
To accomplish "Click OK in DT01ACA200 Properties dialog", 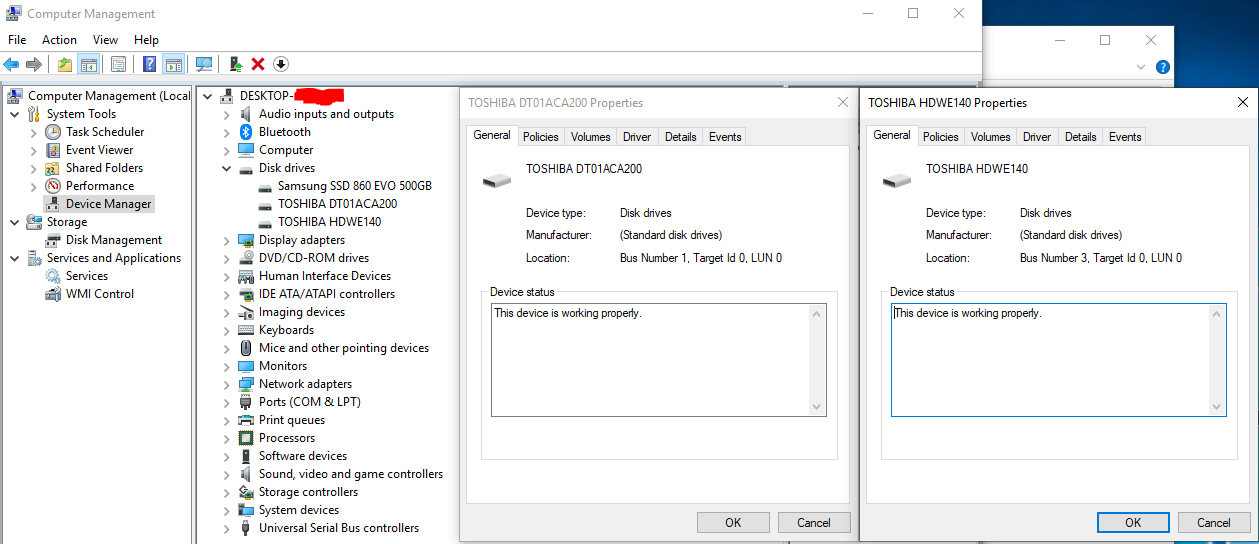I will pyautogui.click(x=733, y=522).
